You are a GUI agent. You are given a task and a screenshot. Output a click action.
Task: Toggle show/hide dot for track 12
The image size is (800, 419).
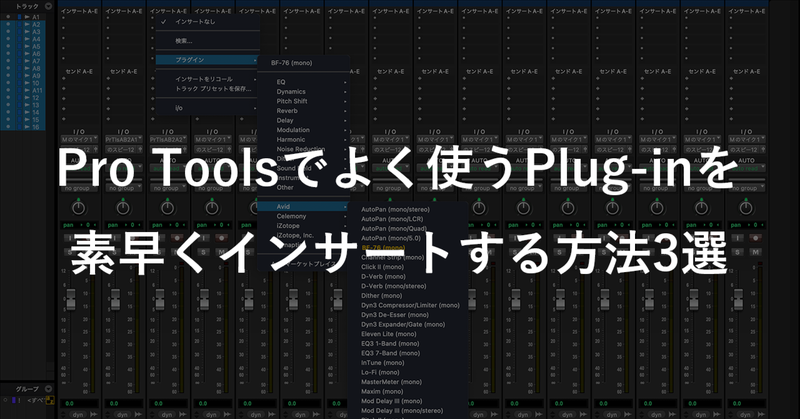coord(8,97)
